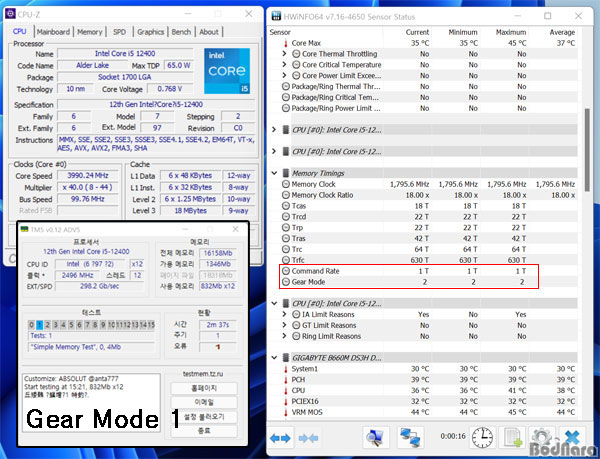Click the 0:00:16 elapsed time readout

pyautogui.click(x=453, y=436)
